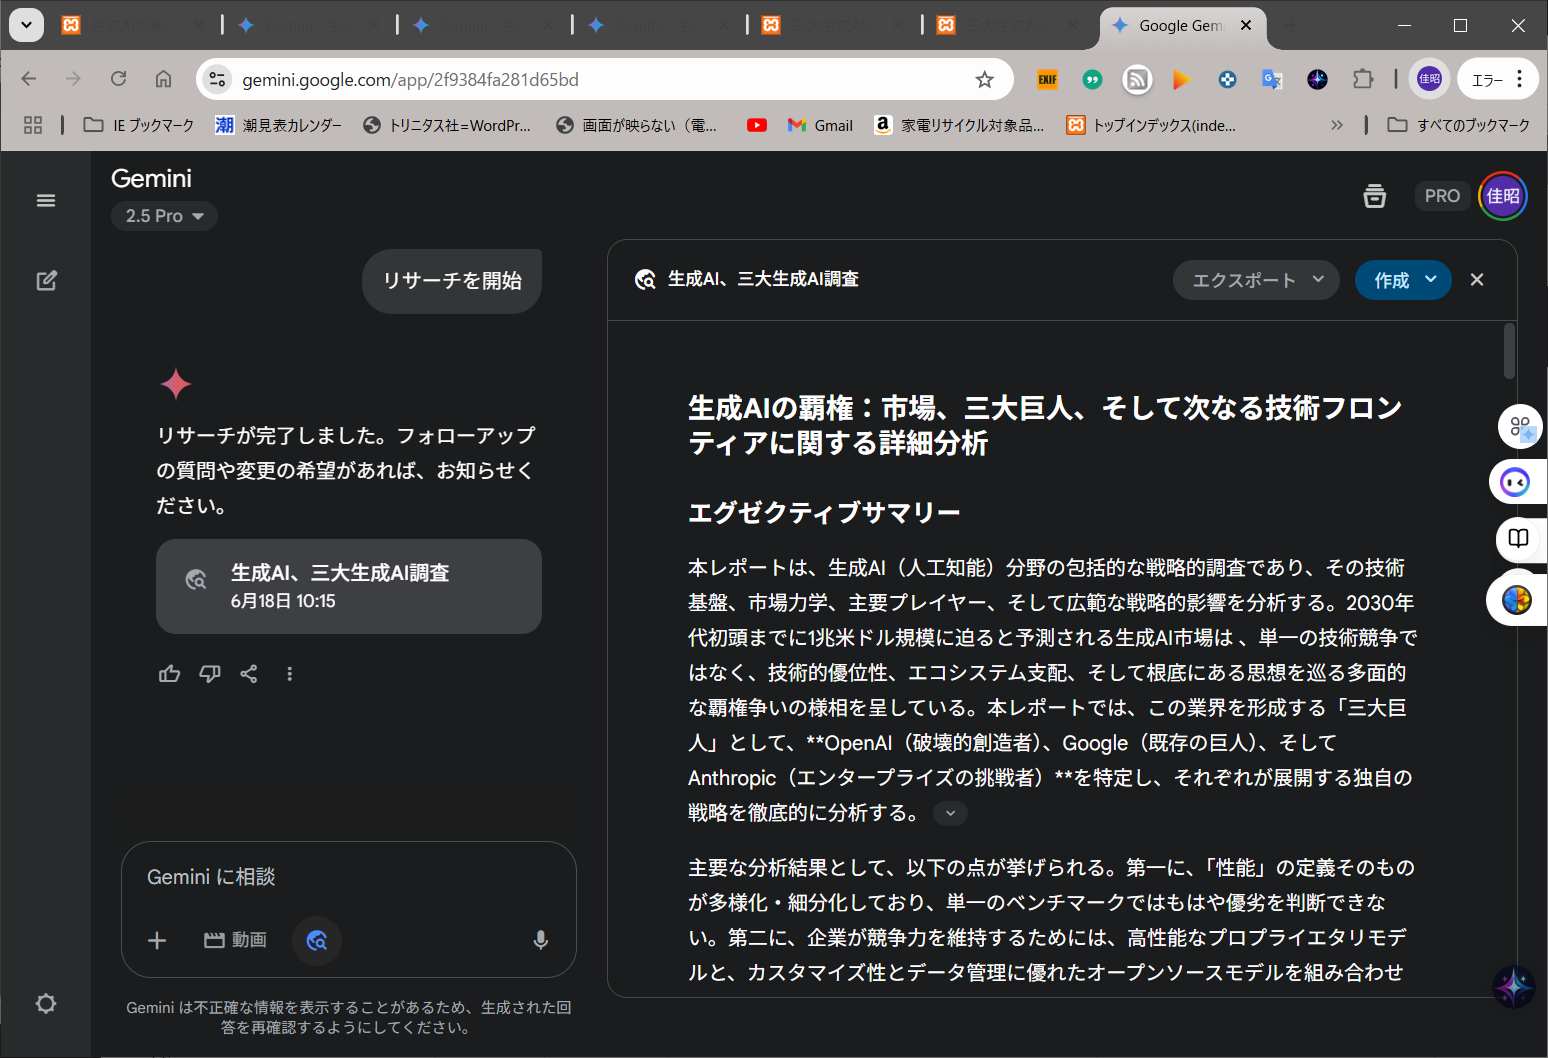
Task: Open the apps grid in bookmarks bar
Action: pos(33,125)
